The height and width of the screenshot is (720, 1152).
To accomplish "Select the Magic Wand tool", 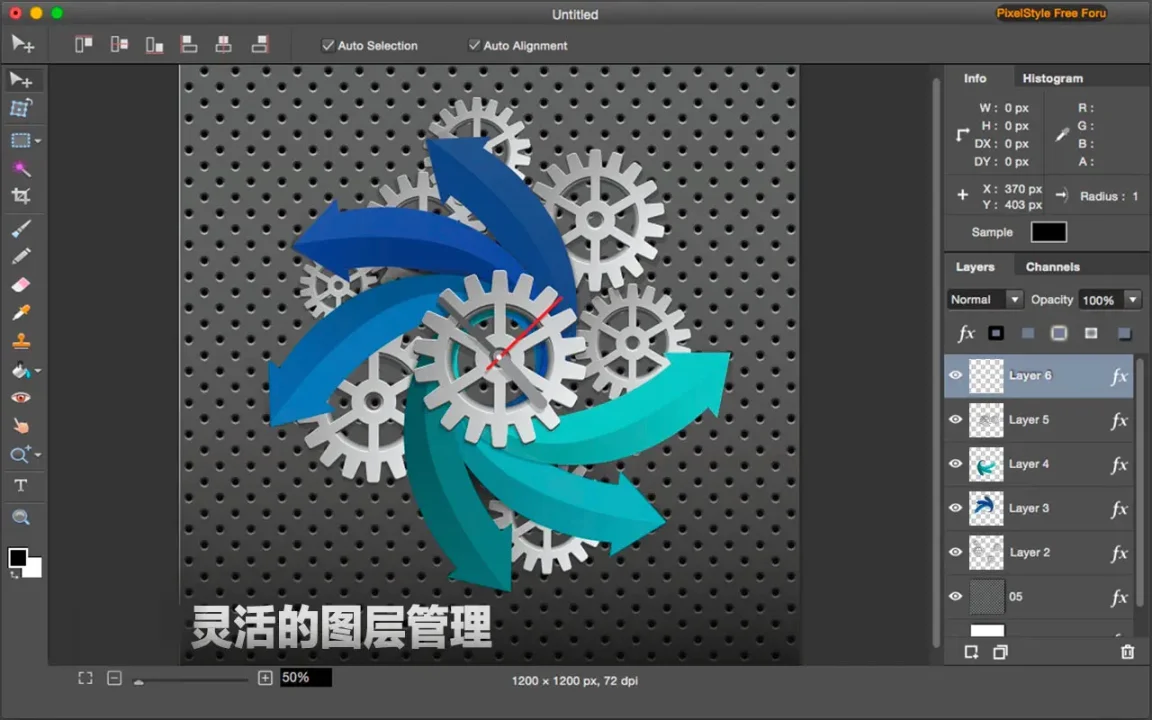I will (21, 168).
